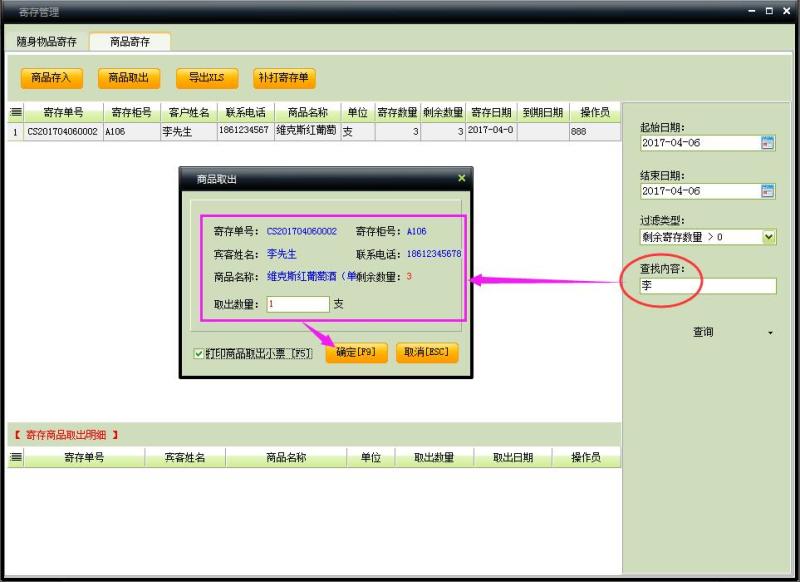
Task: Select the 商品寄存 tab
Action: coord(130,42)
